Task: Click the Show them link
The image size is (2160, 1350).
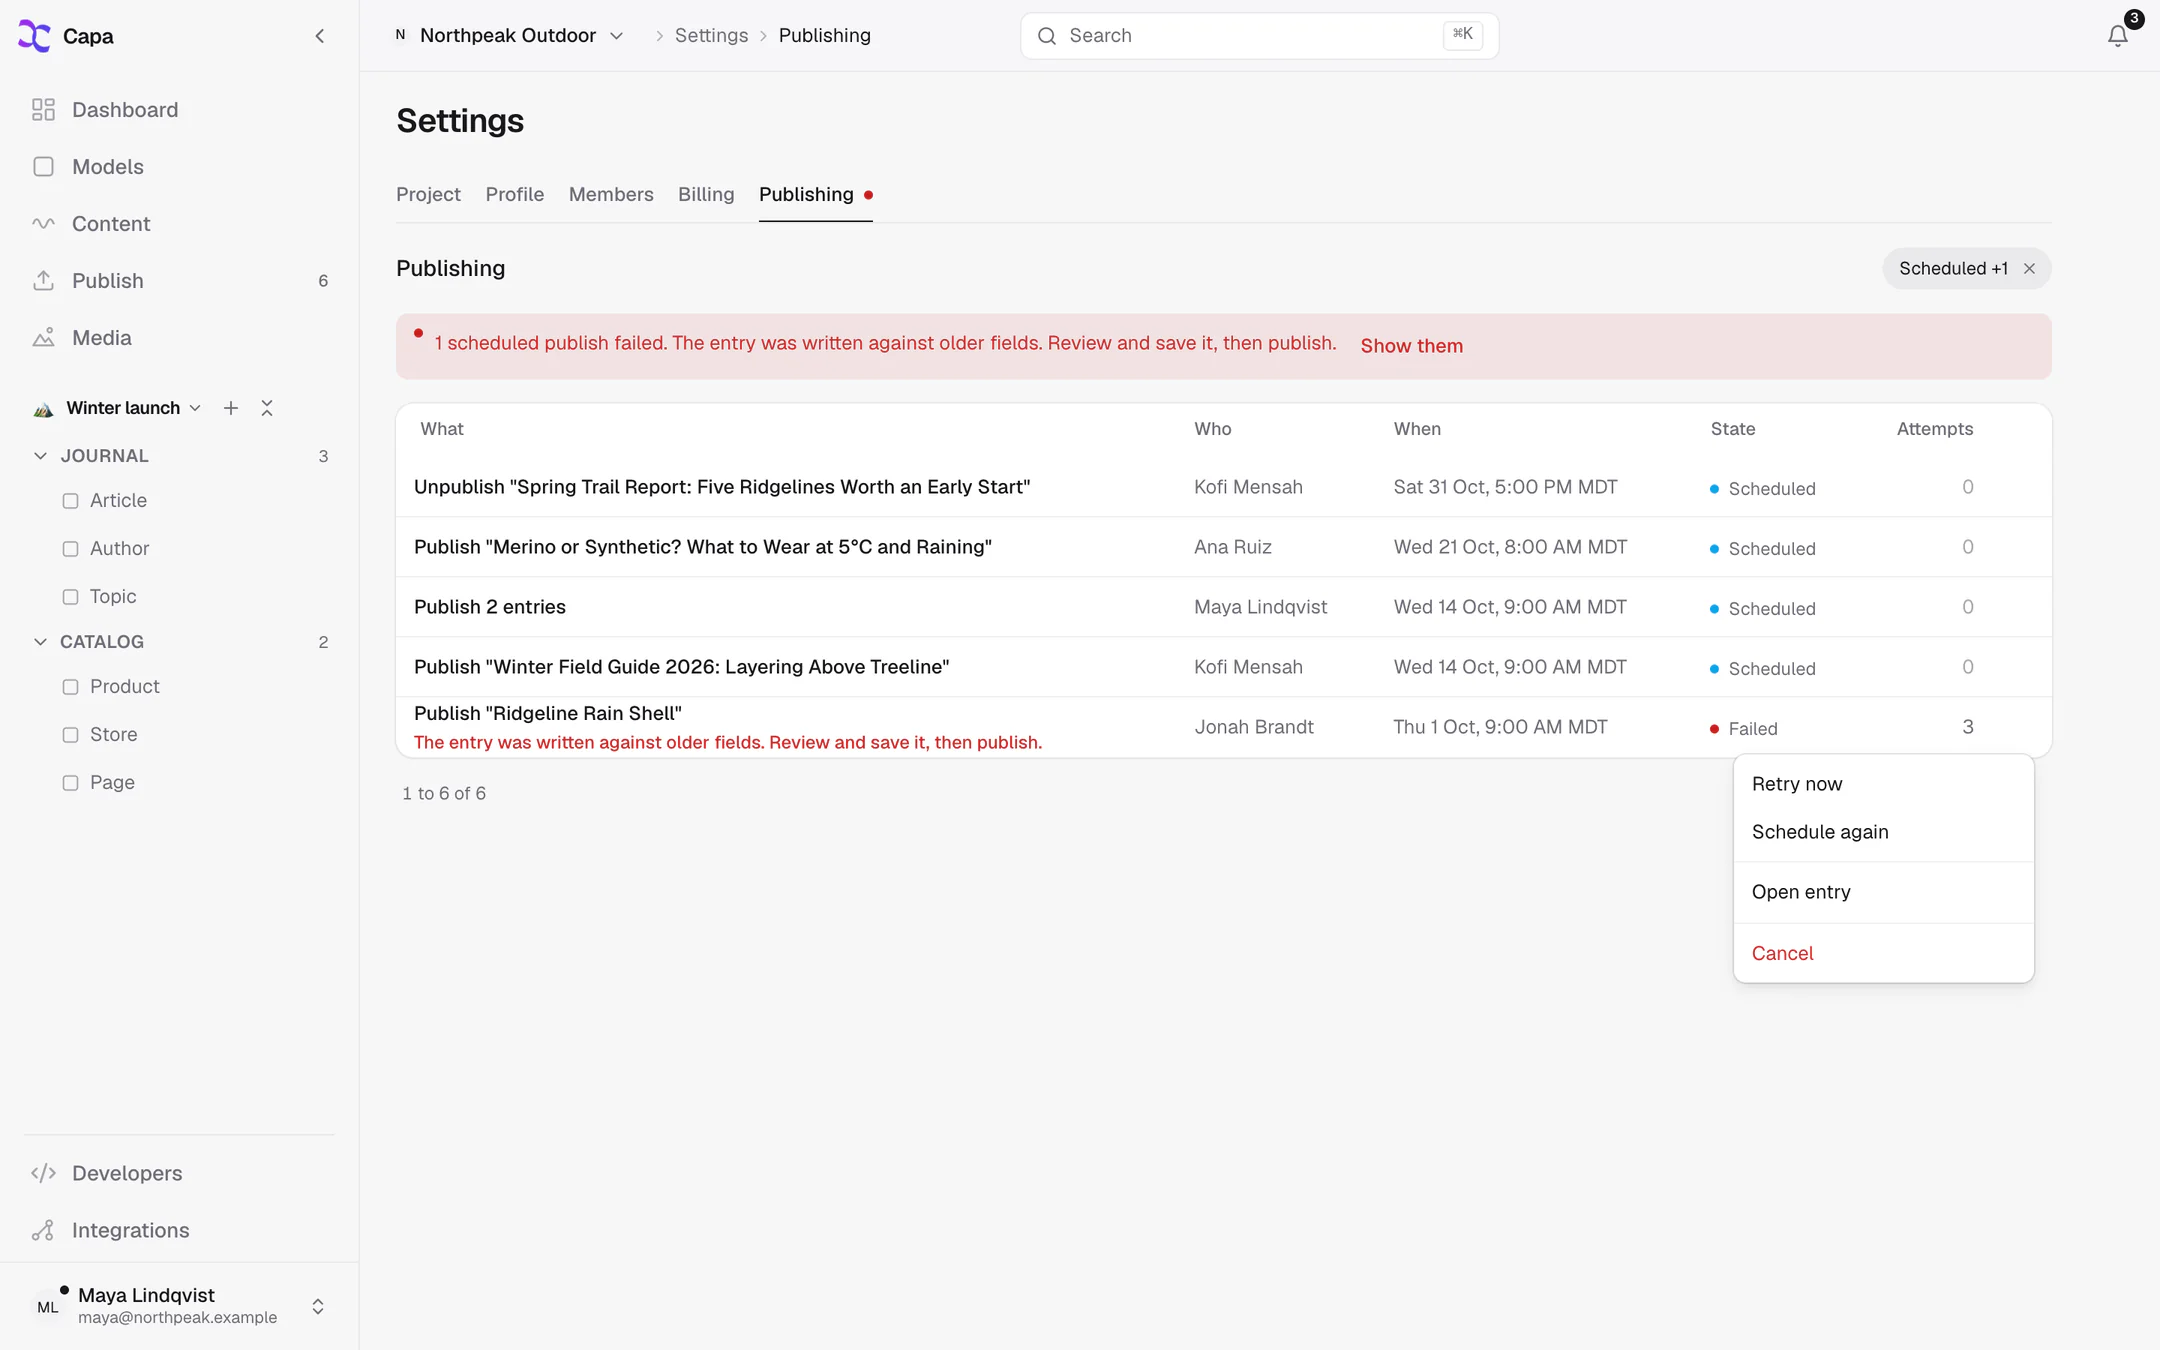Action: point(1411,346)
